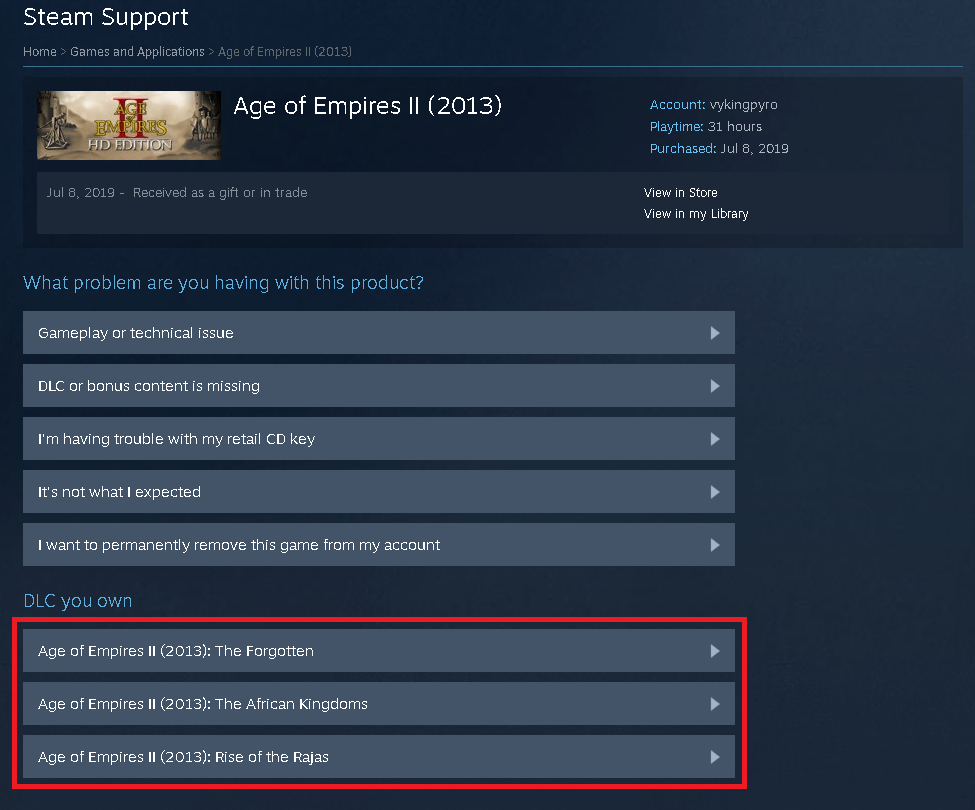Click arrow icon on retail CD key row
The width and height of the screenshot is (975, 810).
715,439
